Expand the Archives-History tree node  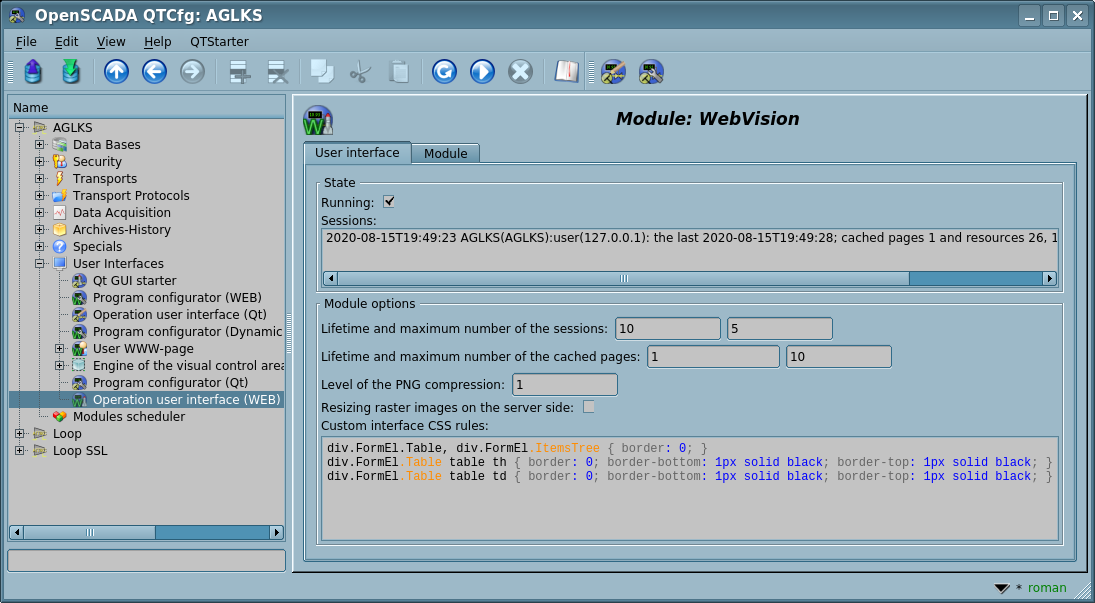click(40, 229)
